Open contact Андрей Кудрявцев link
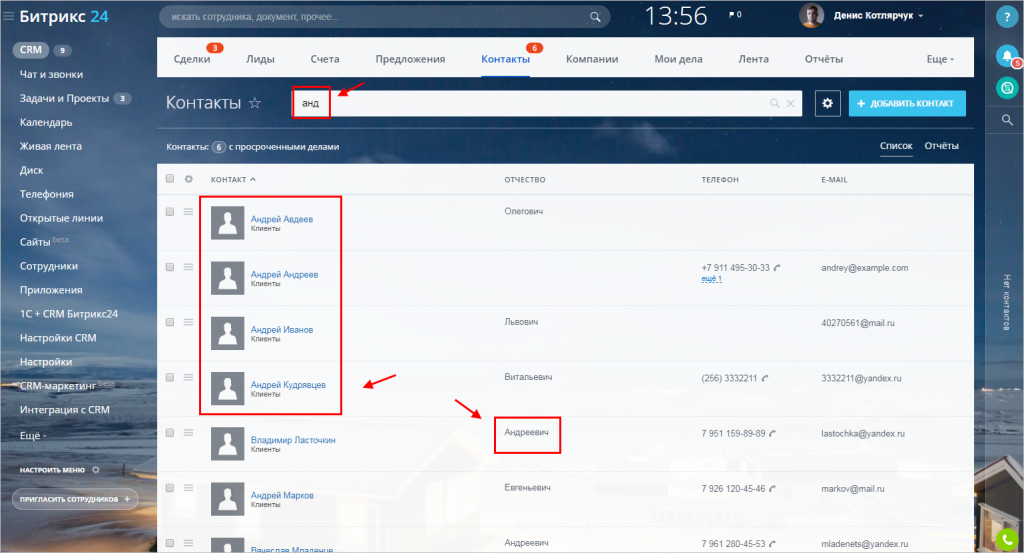This screenshot has height=553, width=1024. [x=288, y=385]
